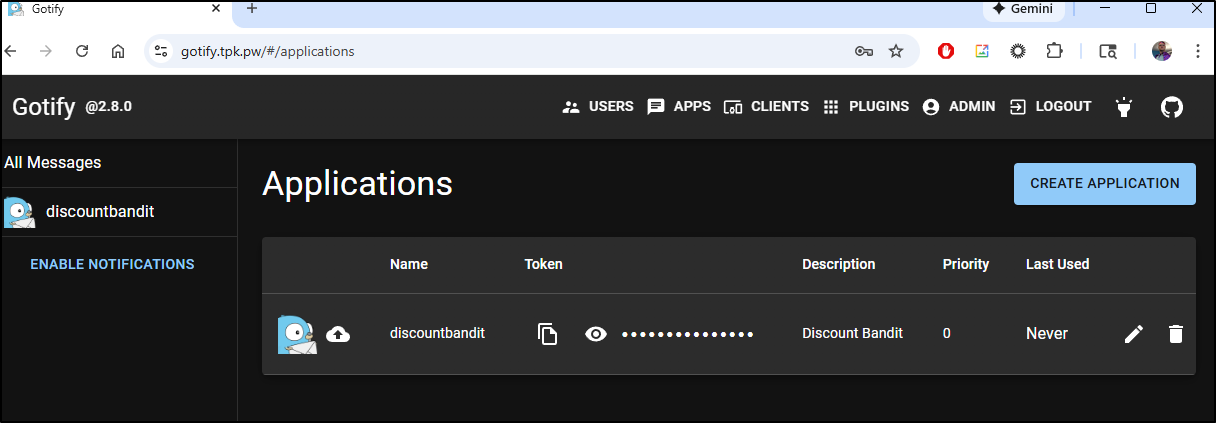Click the browser address bar

click(500, 51)
